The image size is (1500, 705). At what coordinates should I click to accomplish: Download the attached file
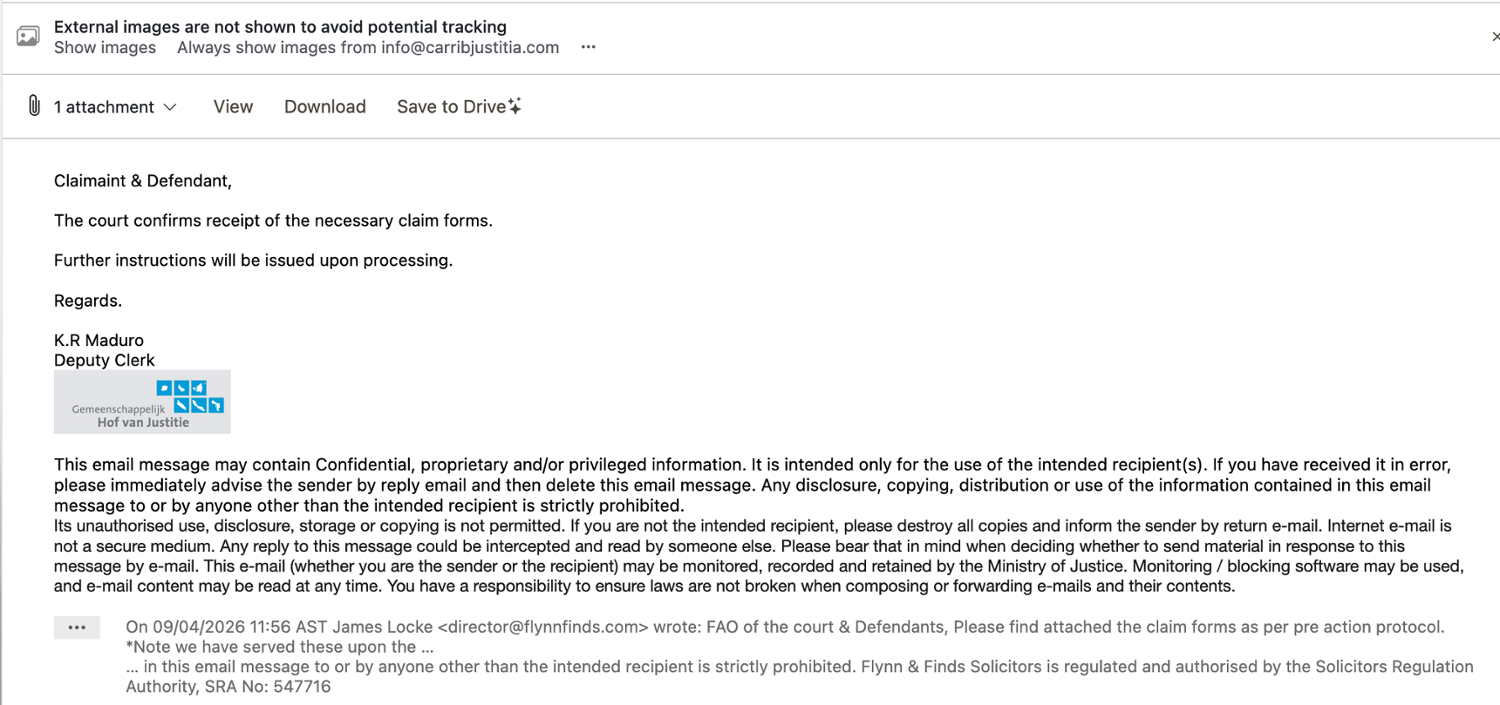pyautogui.click(x=325, y=107)
